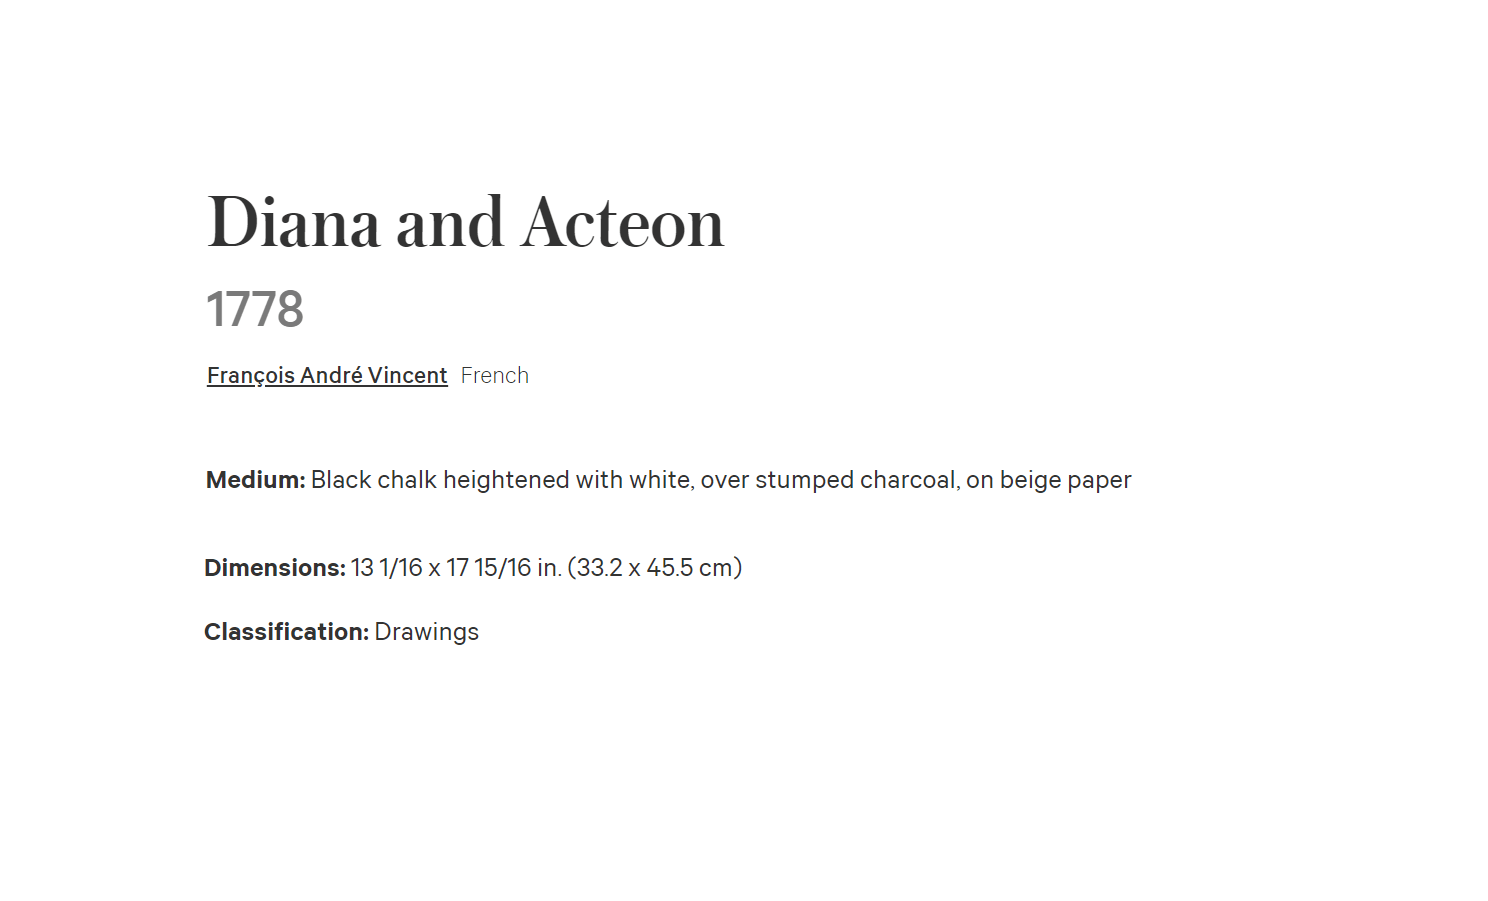Open the François André Vincent artist link
The image size is (1488, 901).
point(327,376)
